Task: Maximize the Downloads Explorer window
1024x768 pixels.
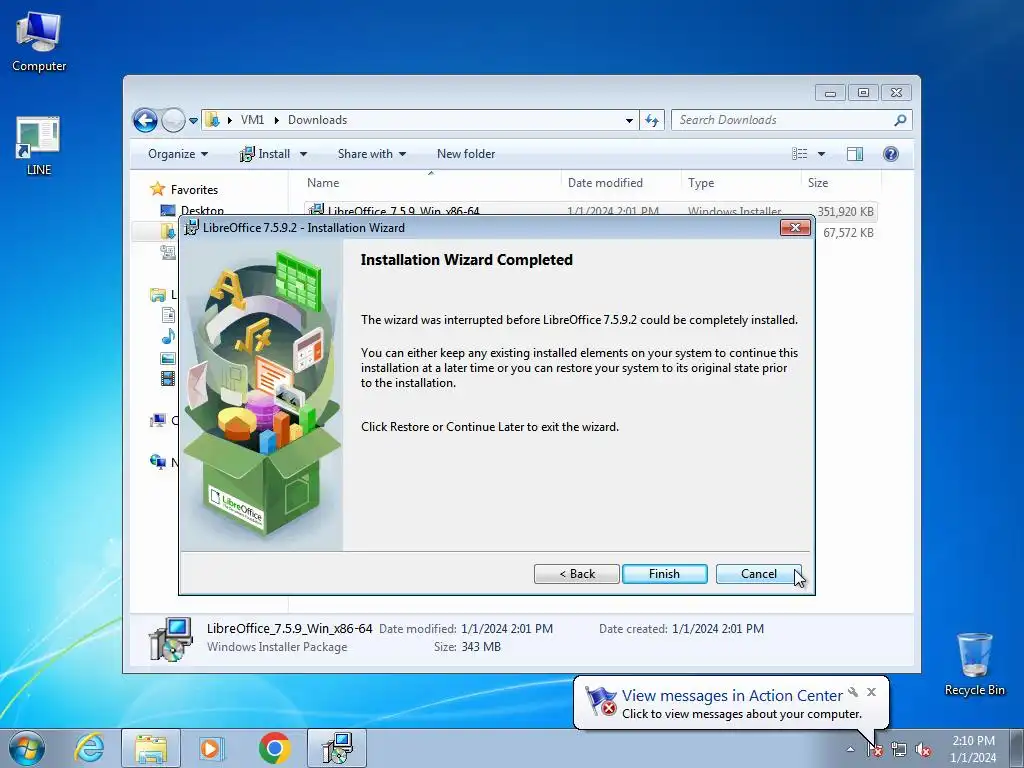Action: point(863,93)
